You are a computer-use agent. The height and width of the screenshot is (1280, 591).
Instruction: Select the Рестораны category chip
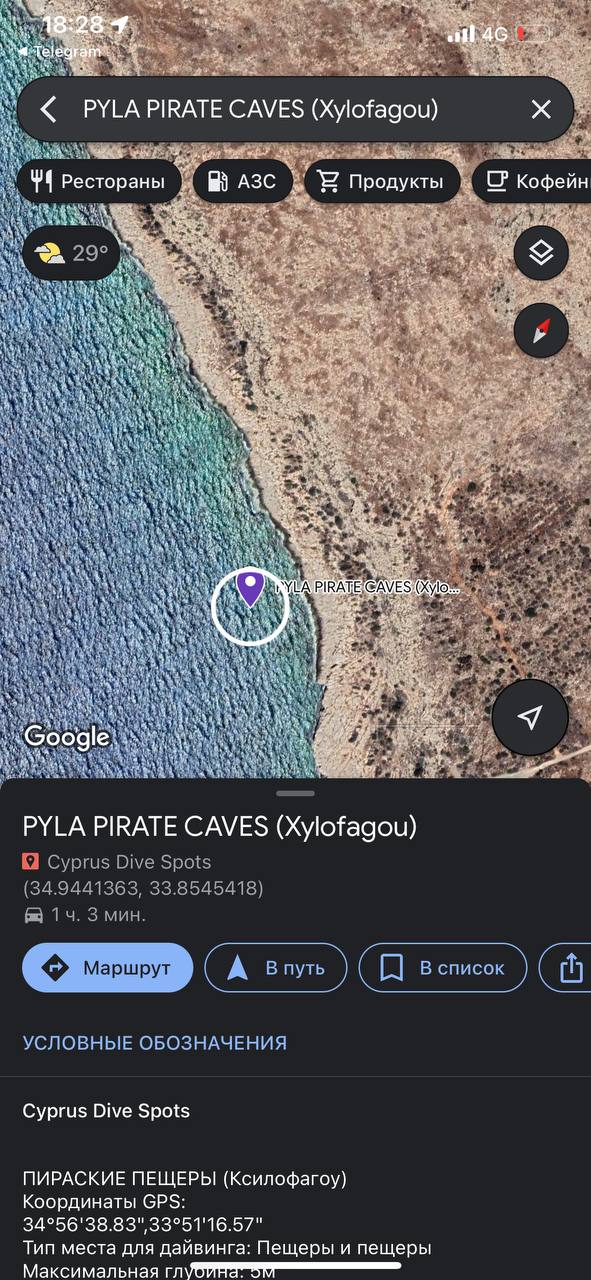pos(98,182)
